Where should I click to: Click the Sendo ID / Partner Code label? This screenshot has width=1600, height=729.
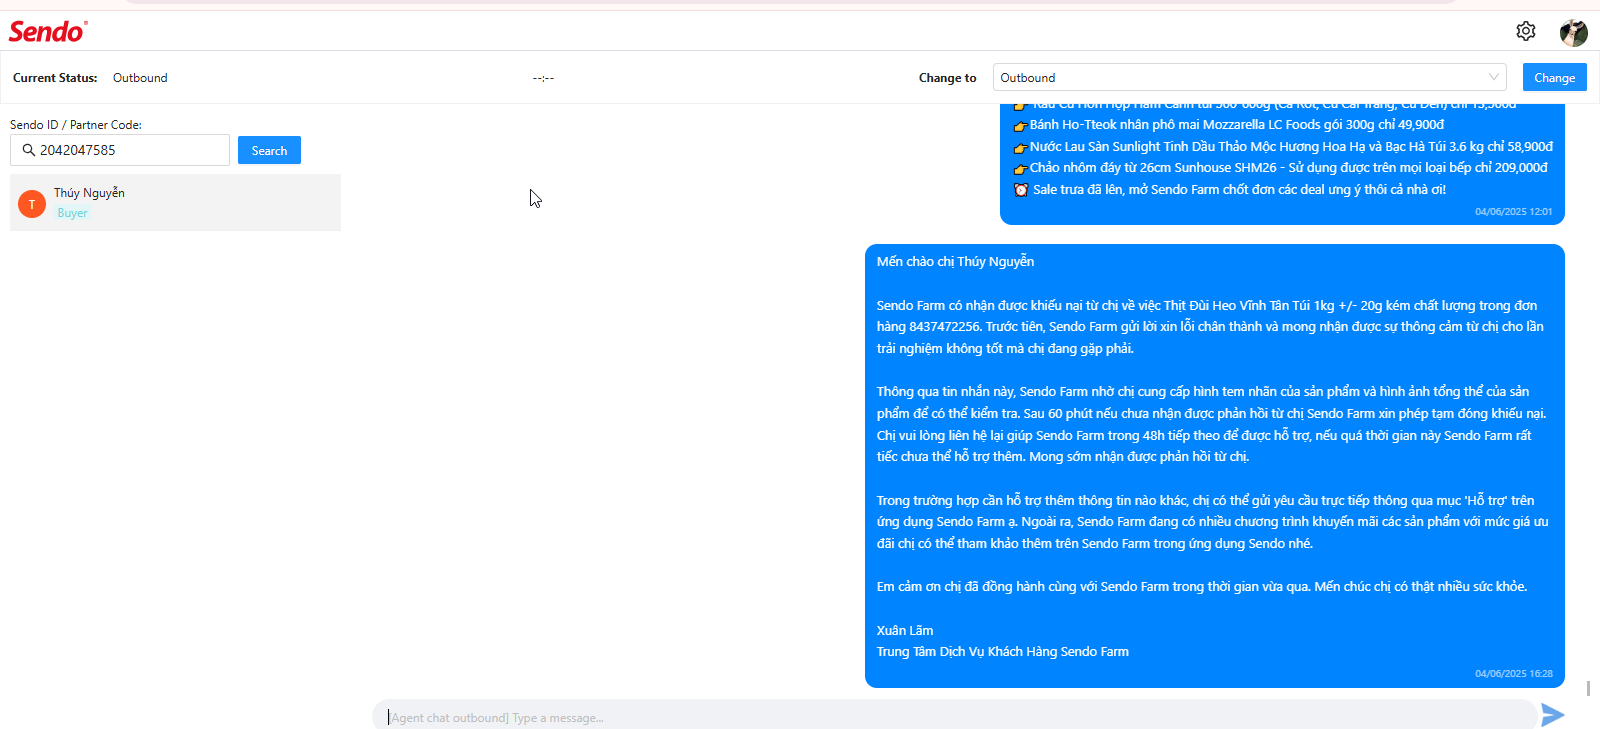pyautogui.click(x=76, y=125)
